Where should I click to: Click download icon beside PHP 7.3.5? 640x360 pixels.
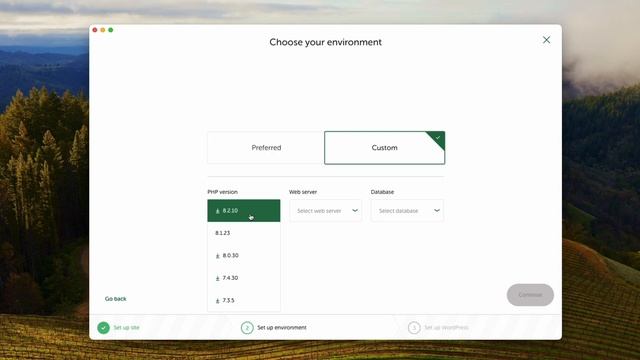[x=218, y=301]
